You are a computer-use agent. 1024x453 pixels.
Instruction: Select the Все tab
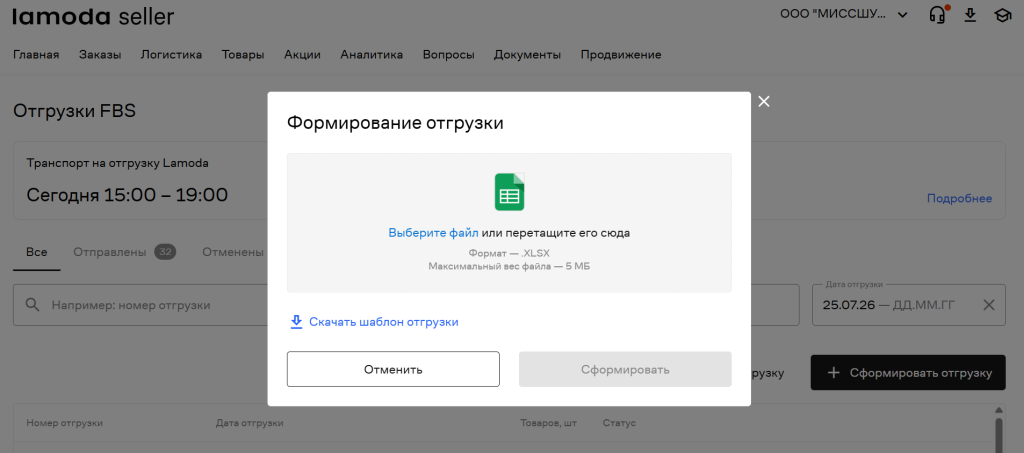click(37, 252)
